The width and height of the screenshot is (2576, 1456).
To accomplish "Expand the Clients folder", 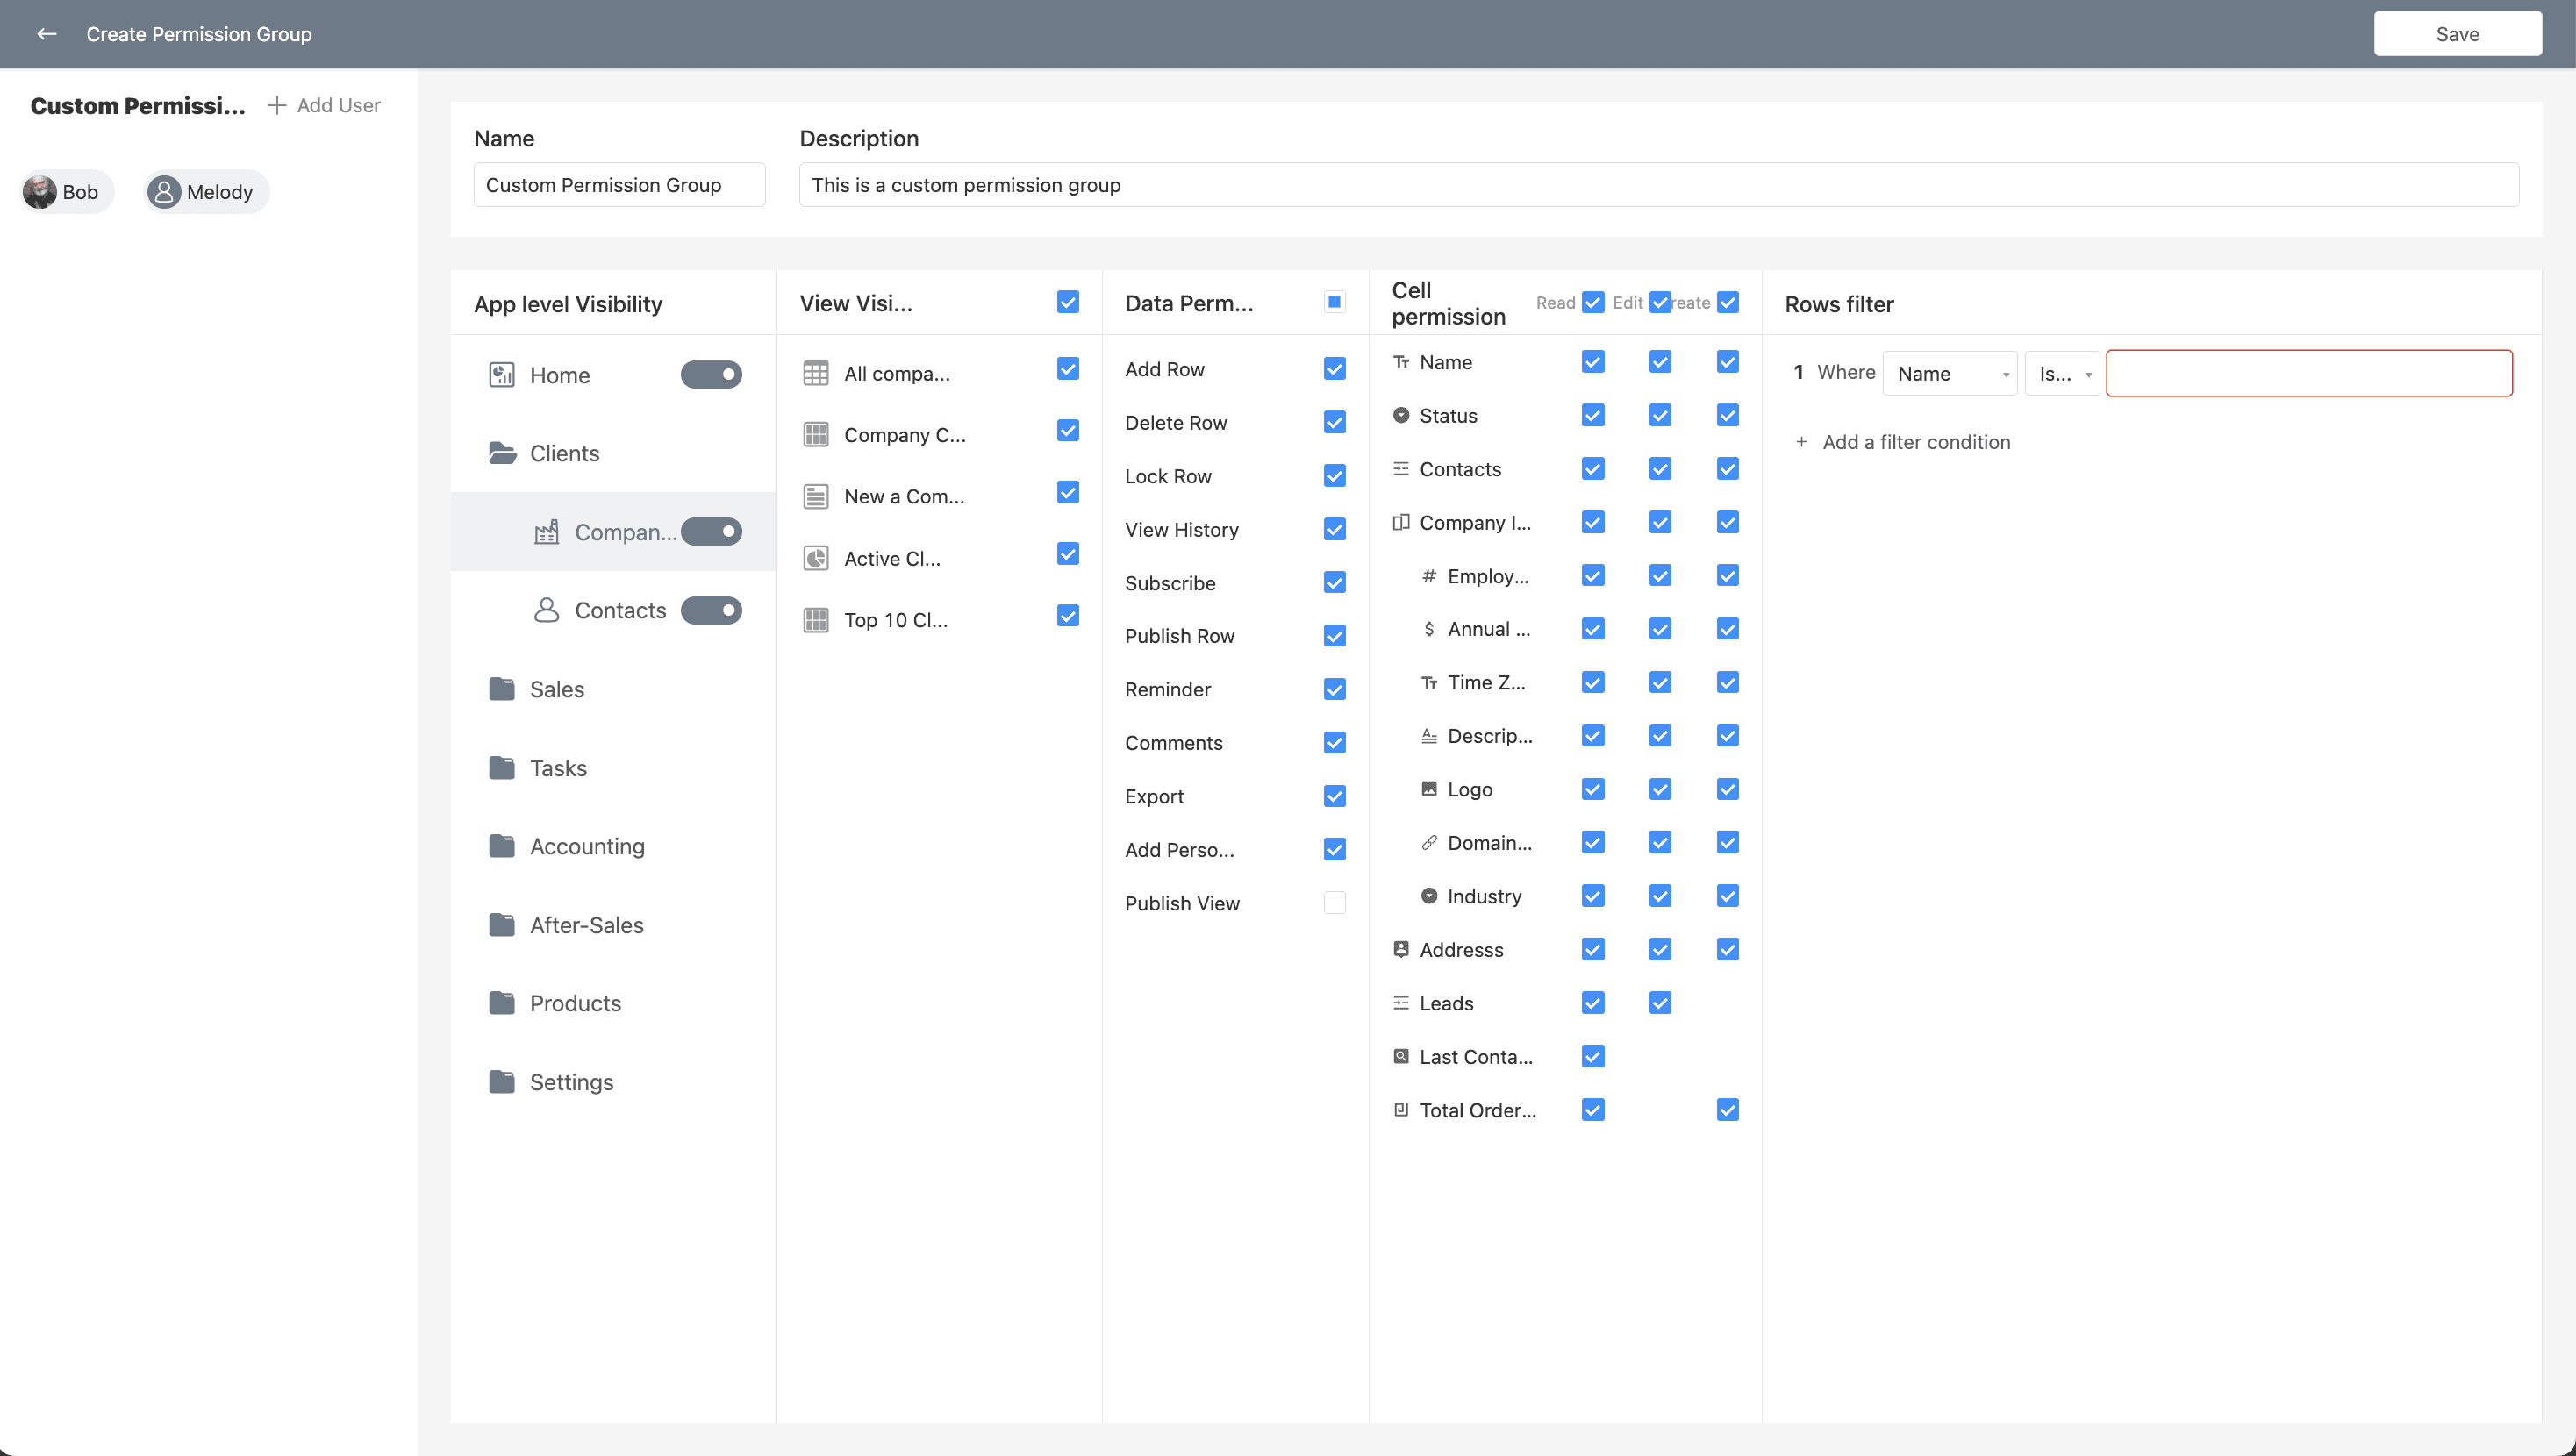I will (x=563, y=453).
